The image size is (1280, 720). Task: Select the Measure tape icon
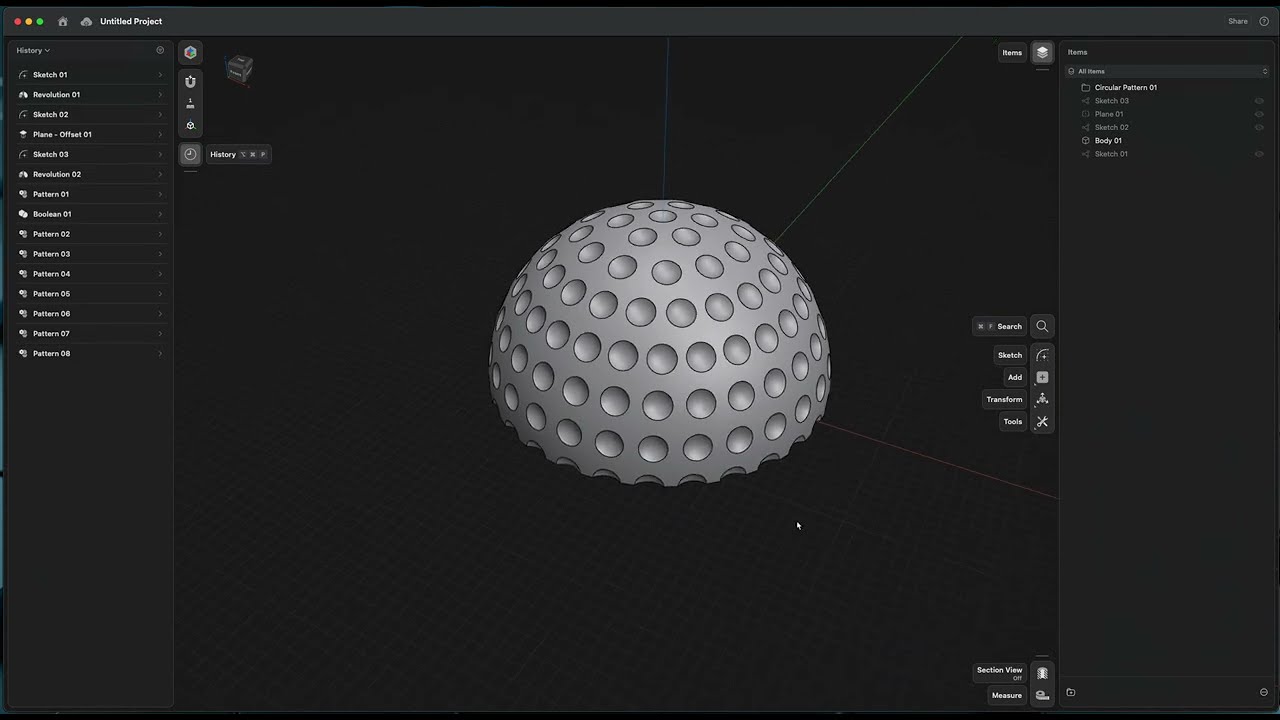[x=1042, y=695]
